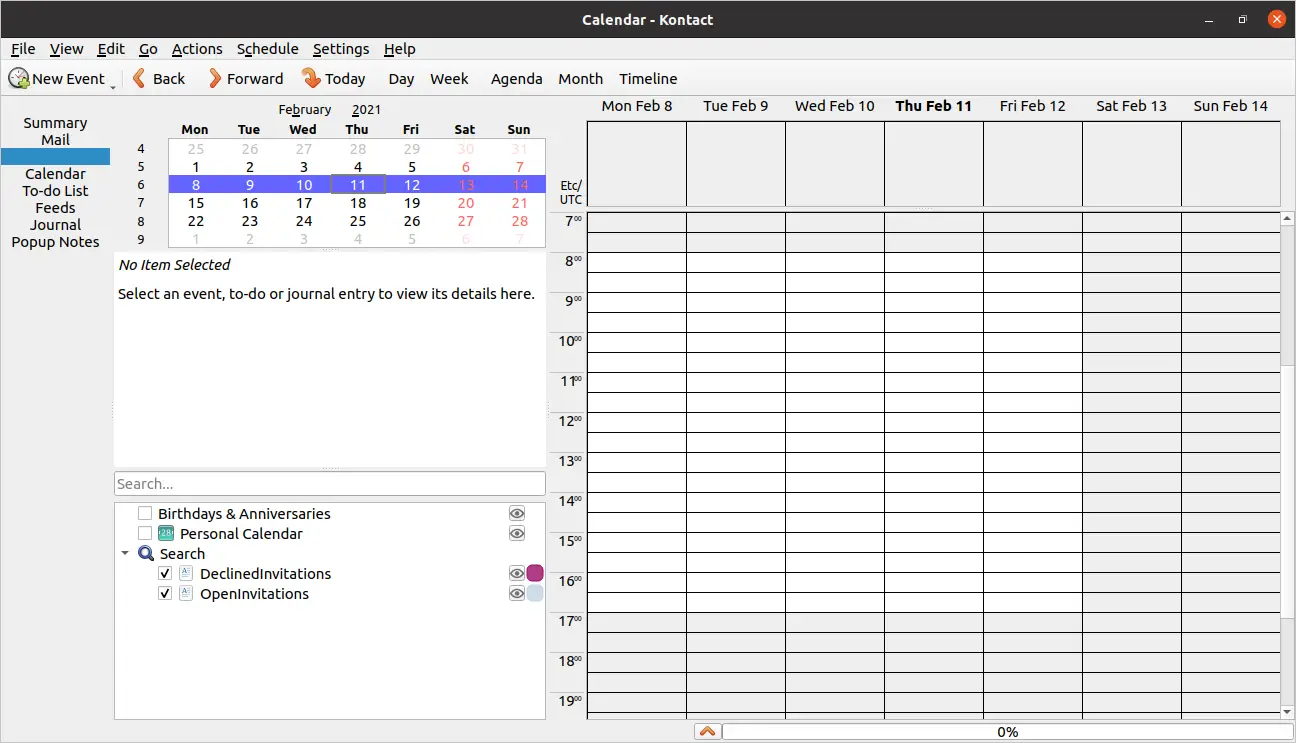Screen dimensions: 1296x743
Task: Go Forward one week
Action: tap(245, 78)
